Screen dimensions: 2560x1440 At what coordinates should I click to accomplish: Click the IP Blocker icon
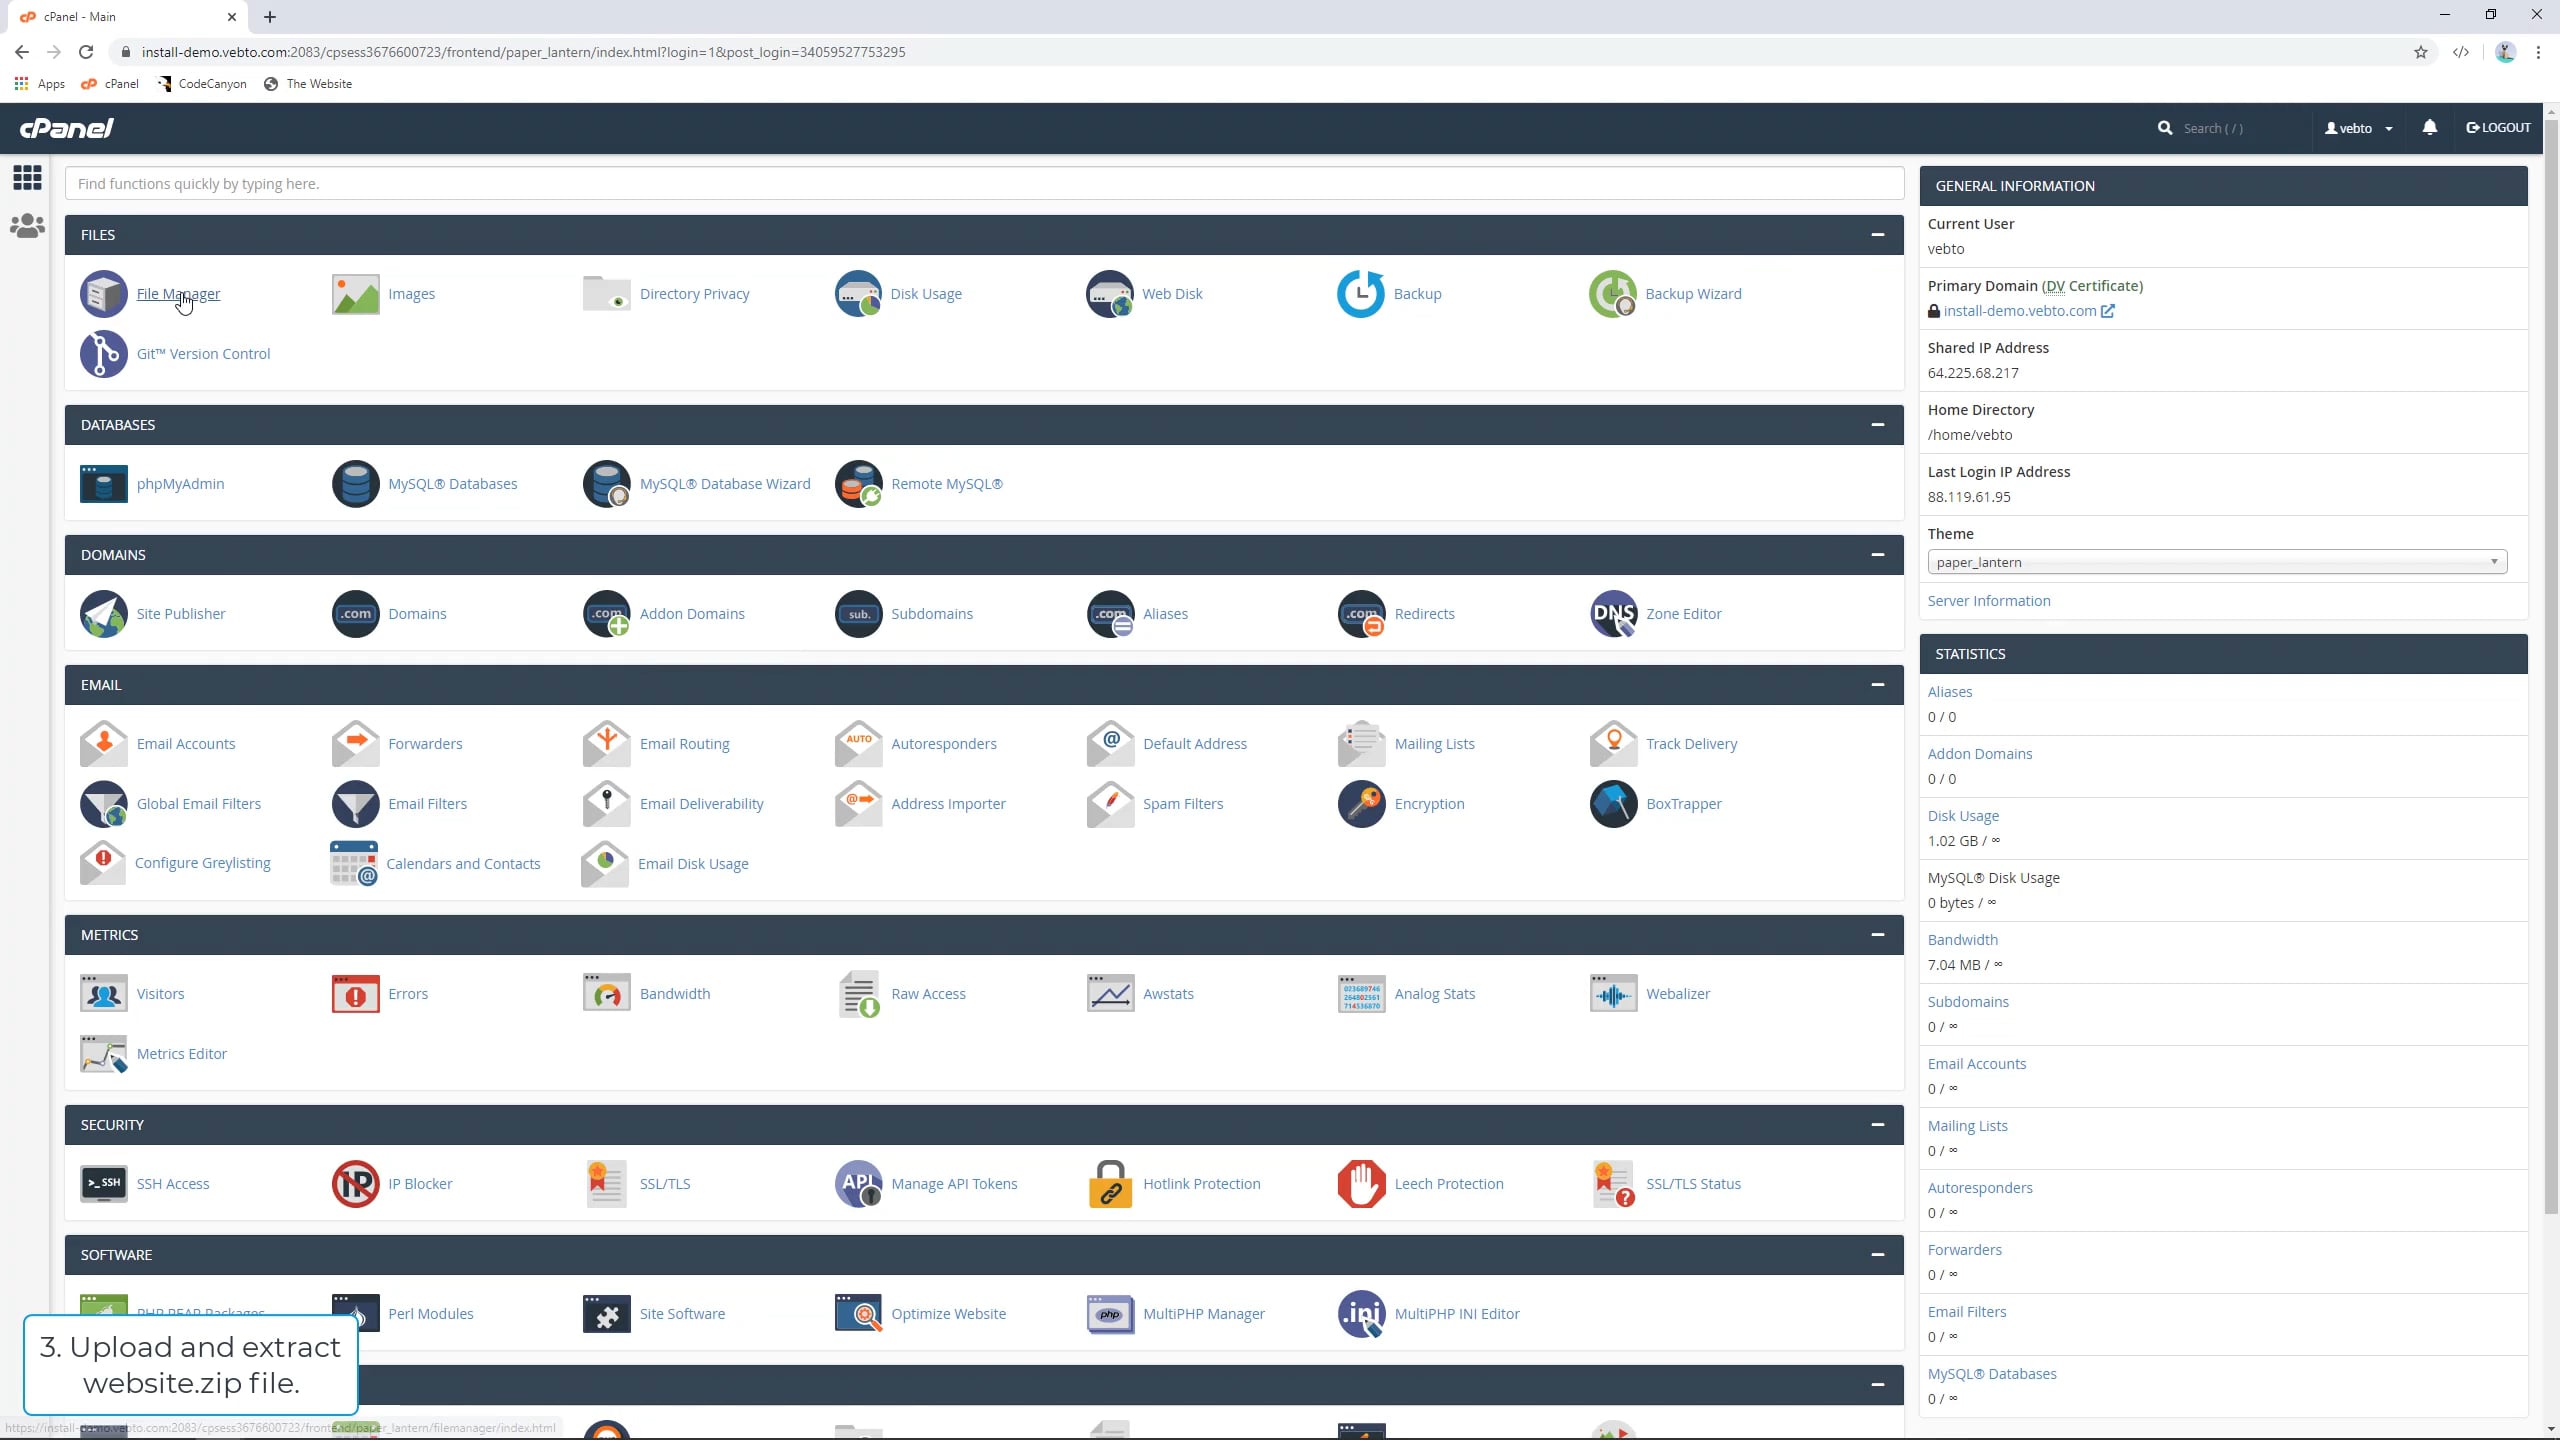(355, 1184)
